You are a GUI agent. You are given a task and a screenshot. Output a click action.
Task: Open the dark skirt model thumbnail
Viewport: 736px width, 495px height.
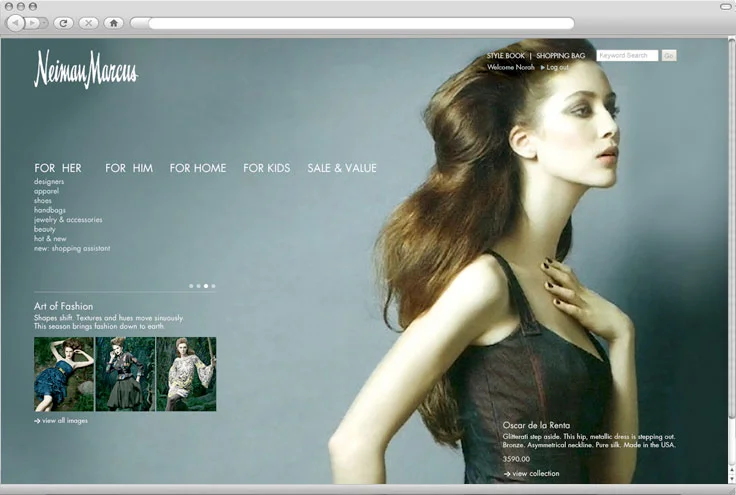pyautogui.click(x=125, y=374)
